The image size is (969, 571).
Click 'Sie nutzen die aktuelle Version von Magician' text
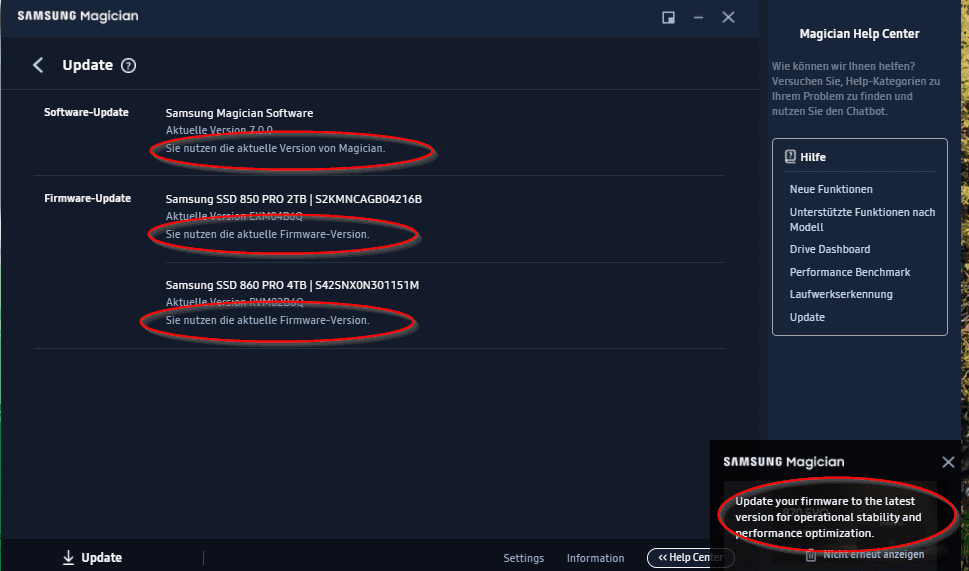pos(275,148)
